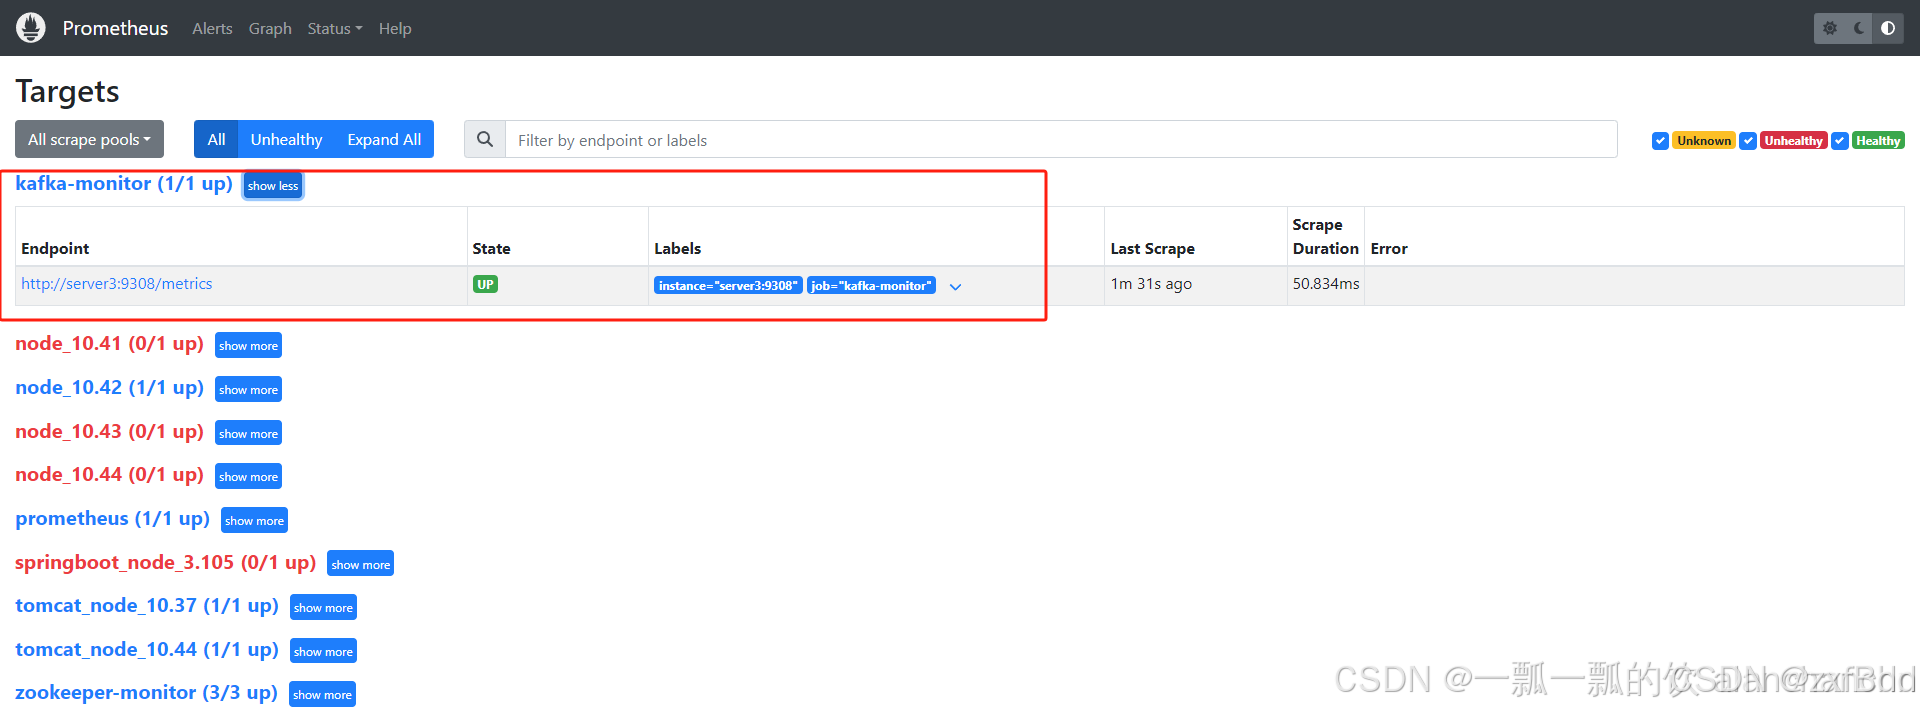This screenshot has height=711, width=1920.
Task: Click the node_10.42 pool heading
Action: point(109,388)
